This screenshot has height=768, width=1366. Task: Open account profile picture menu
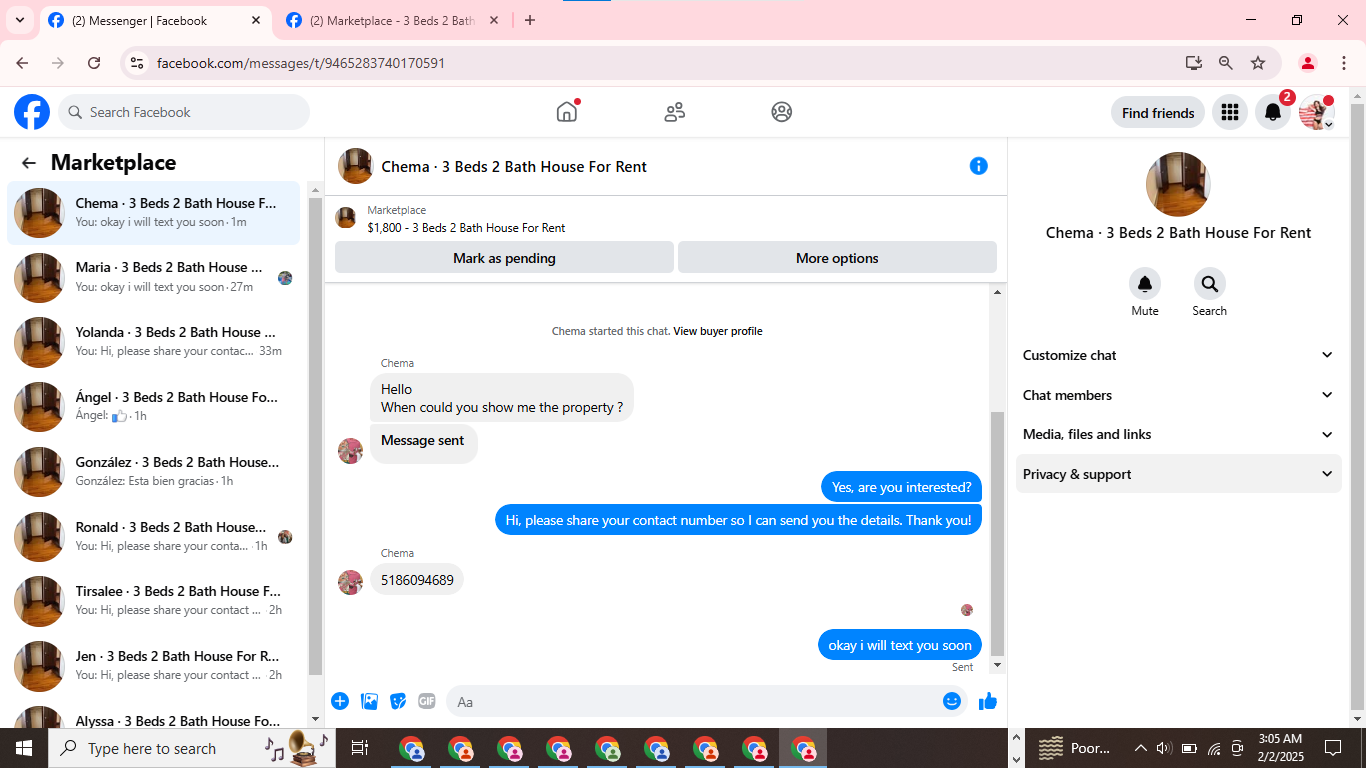(1316, 112)
